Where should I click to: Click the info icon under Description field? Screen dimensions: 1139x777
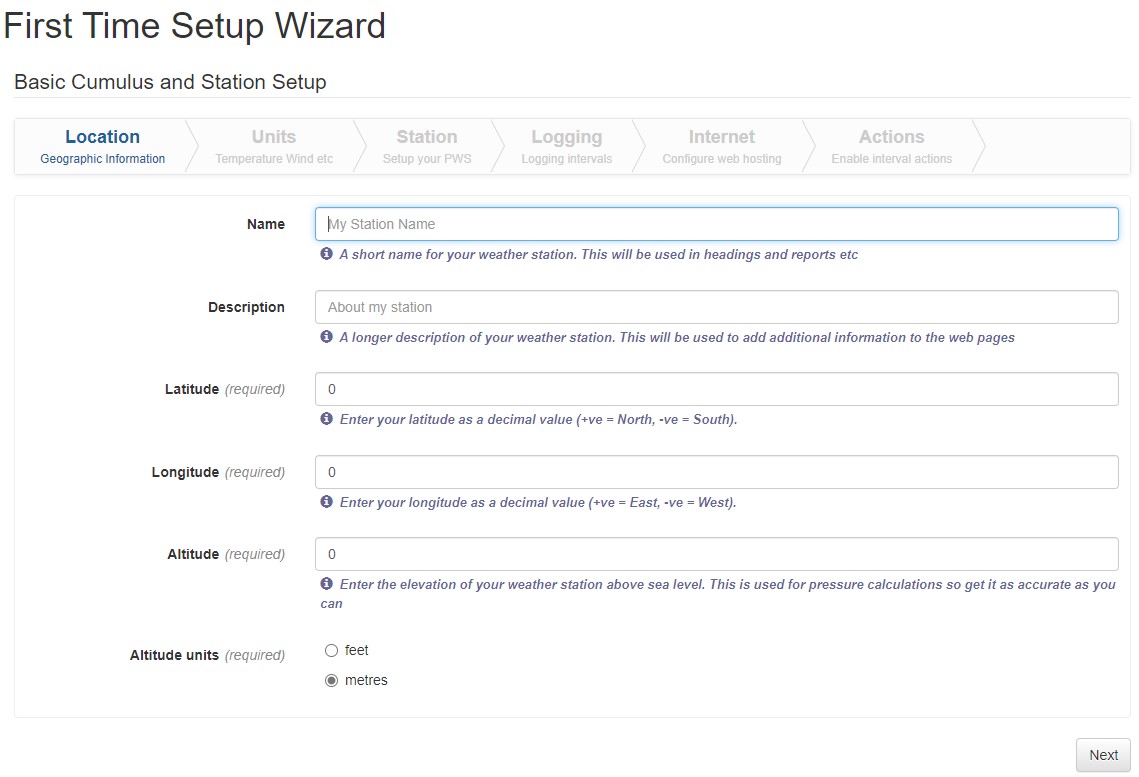tap(326, 337)
